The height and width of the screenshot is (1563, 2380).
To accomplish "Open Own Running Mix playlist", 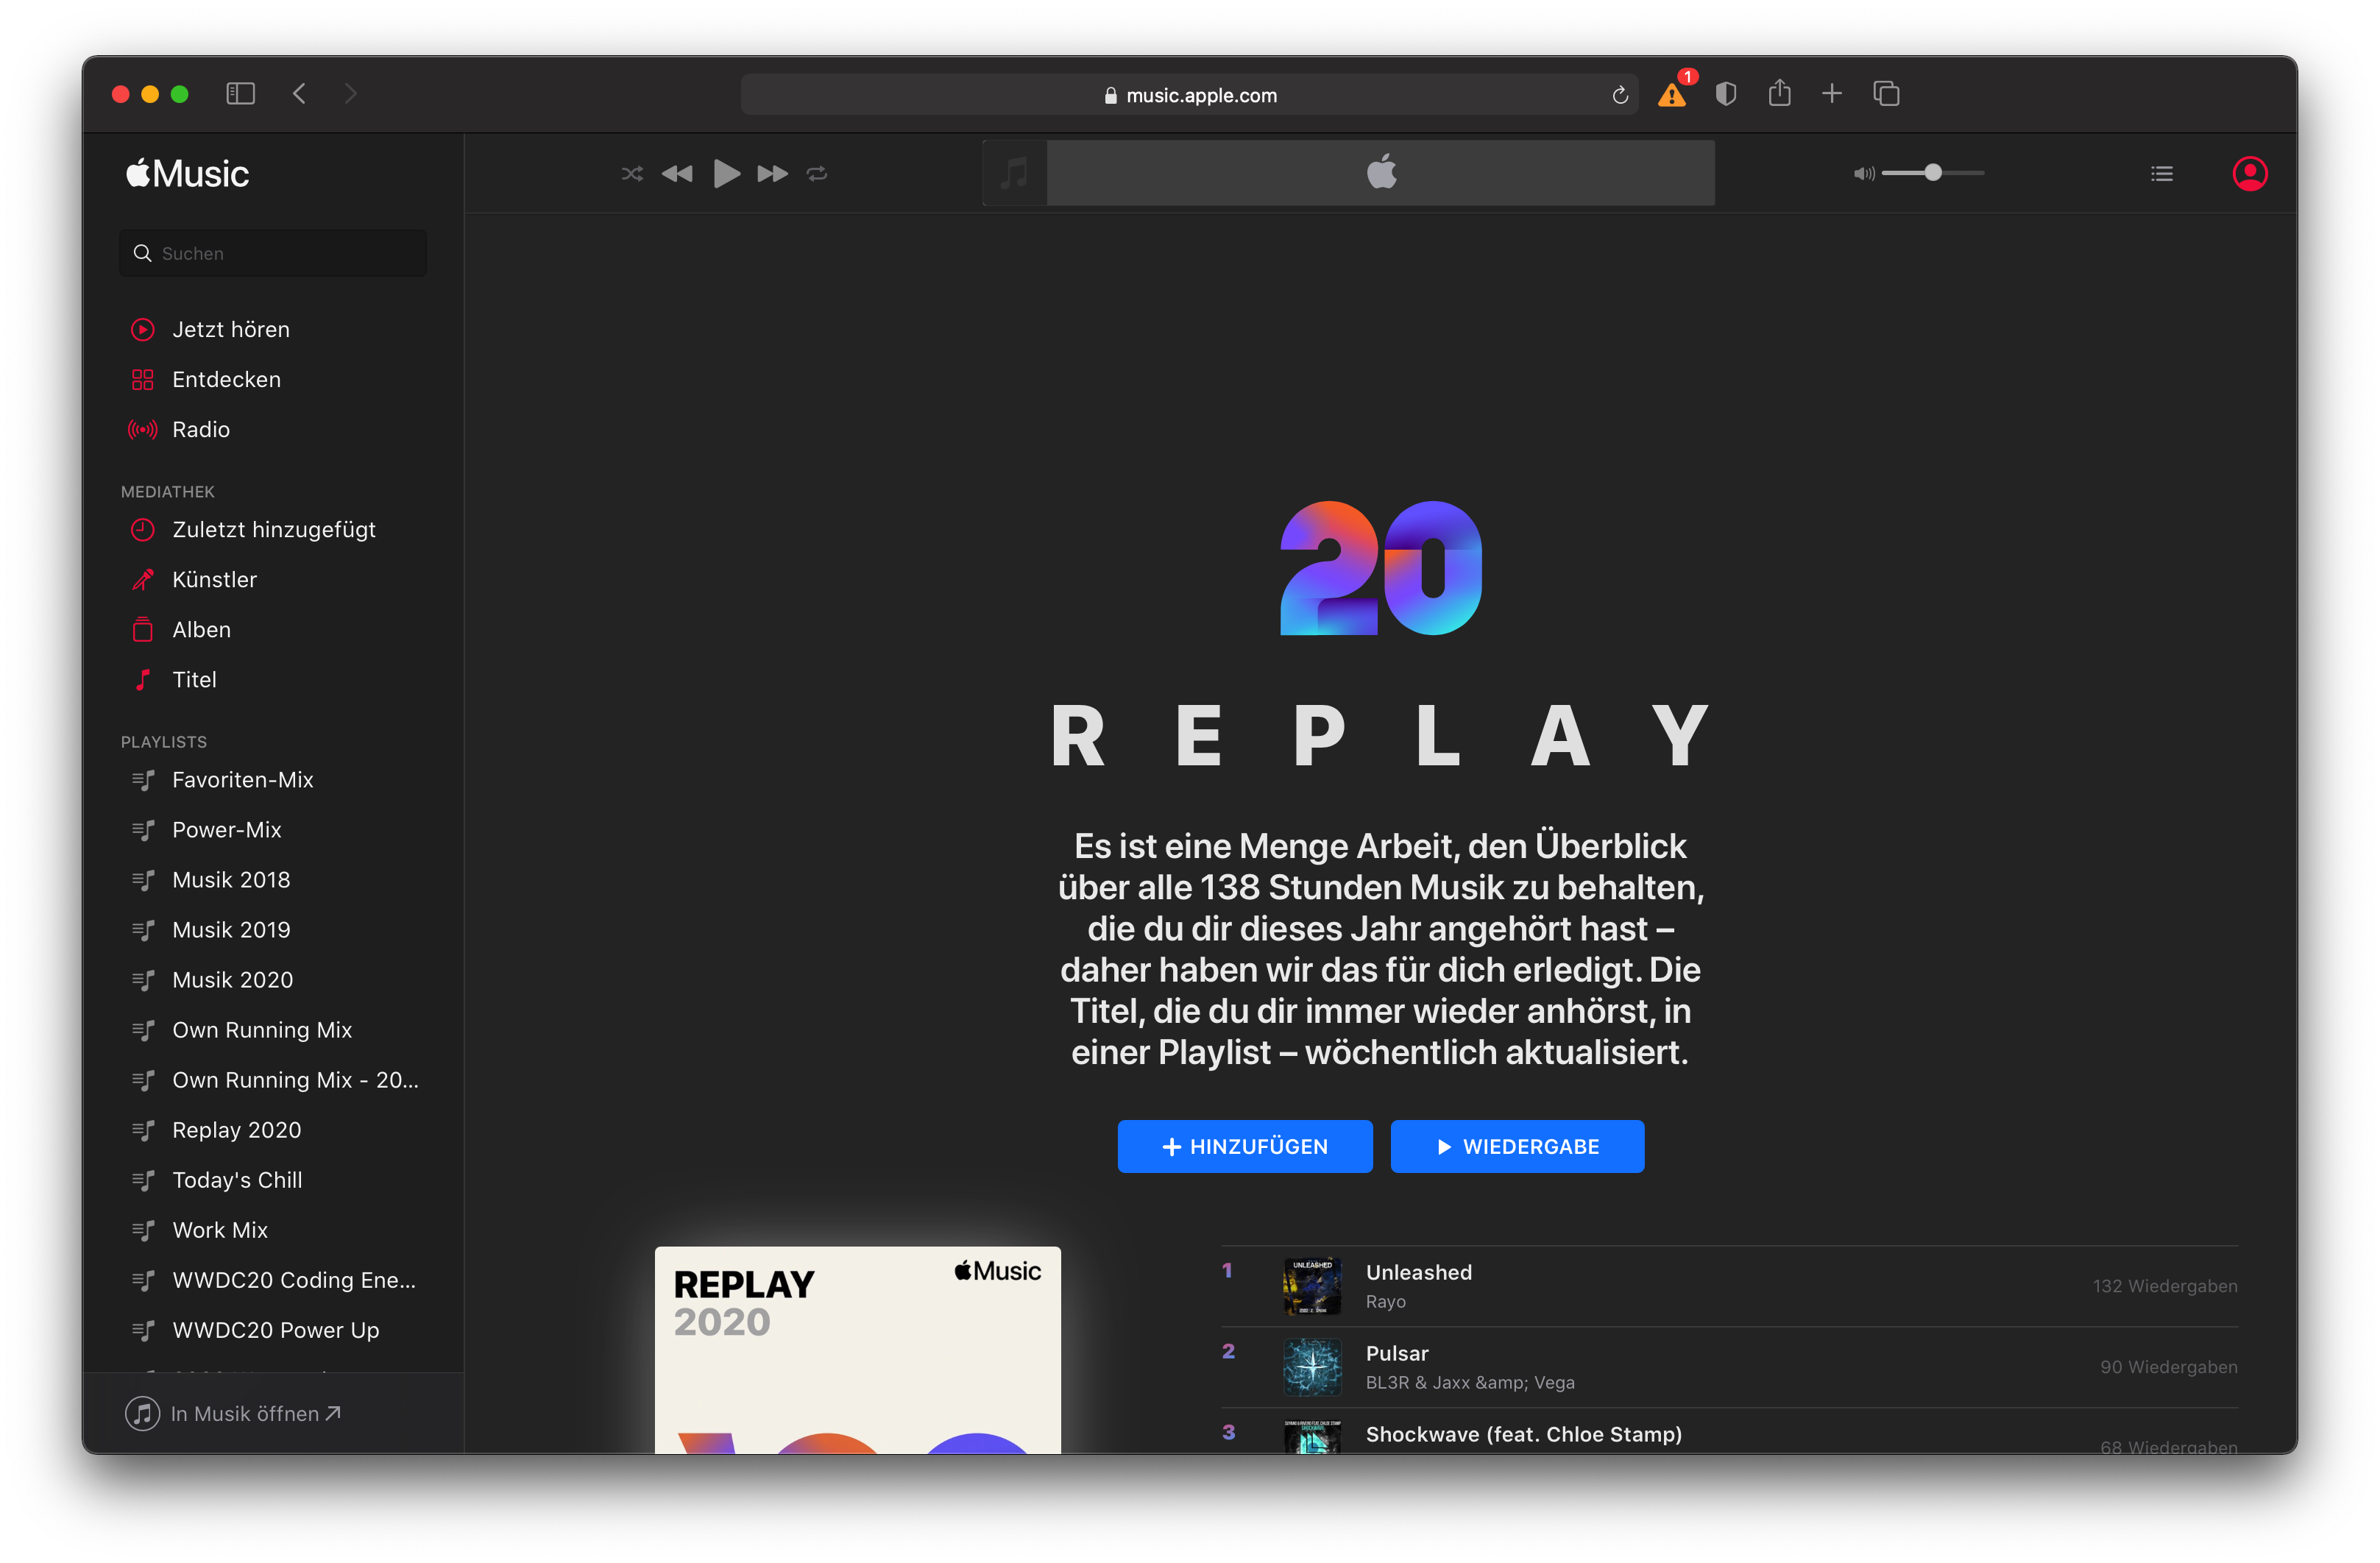I will point(262,1029).
